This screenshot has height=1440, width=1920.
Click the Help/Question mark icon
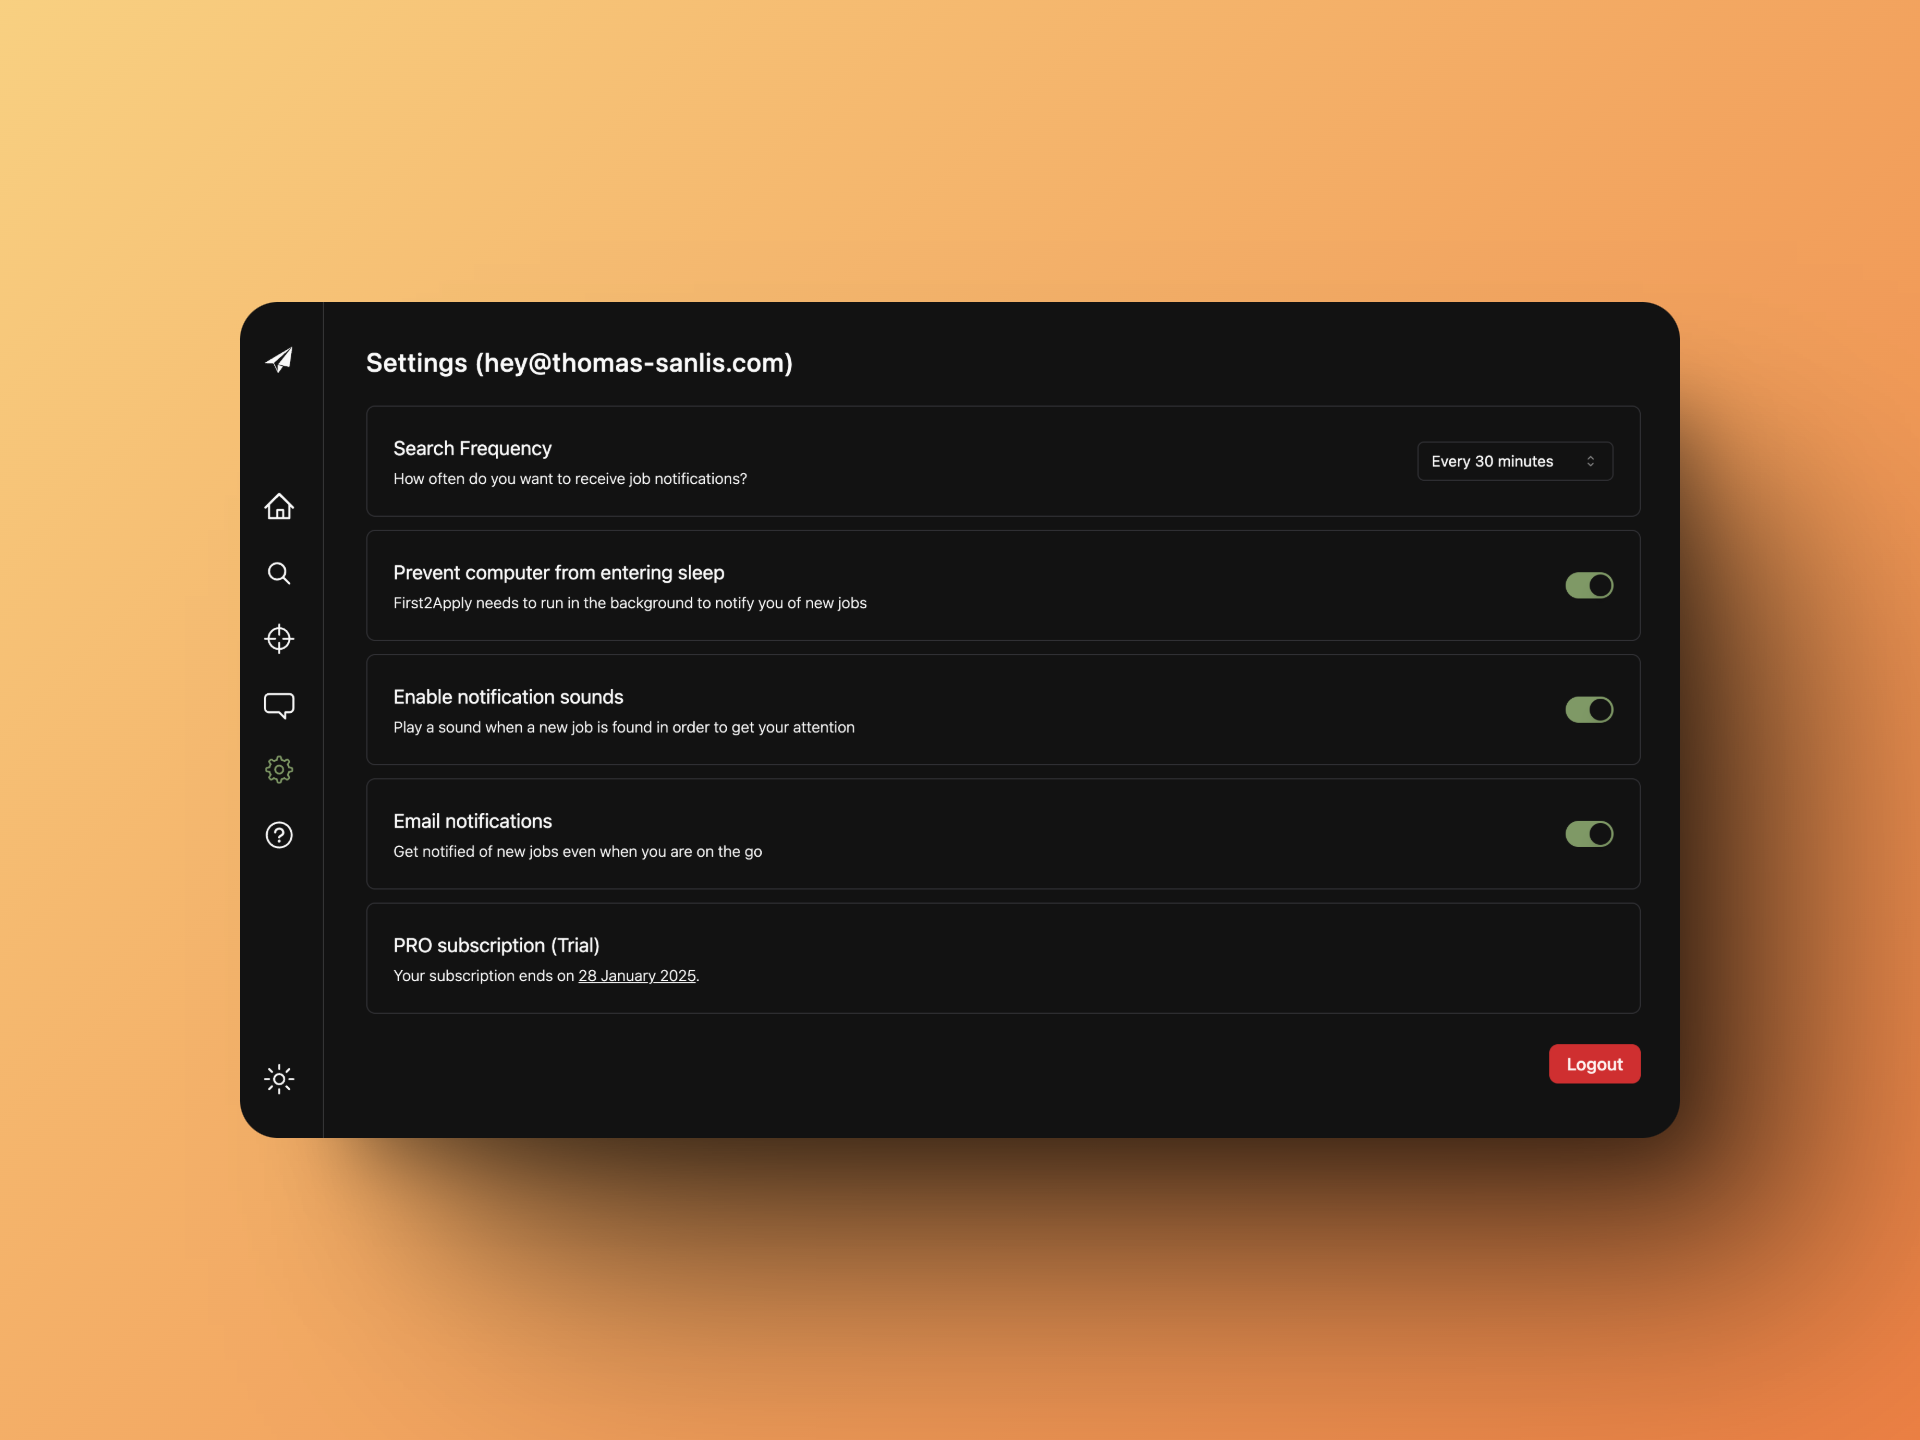tap(278, 833)
